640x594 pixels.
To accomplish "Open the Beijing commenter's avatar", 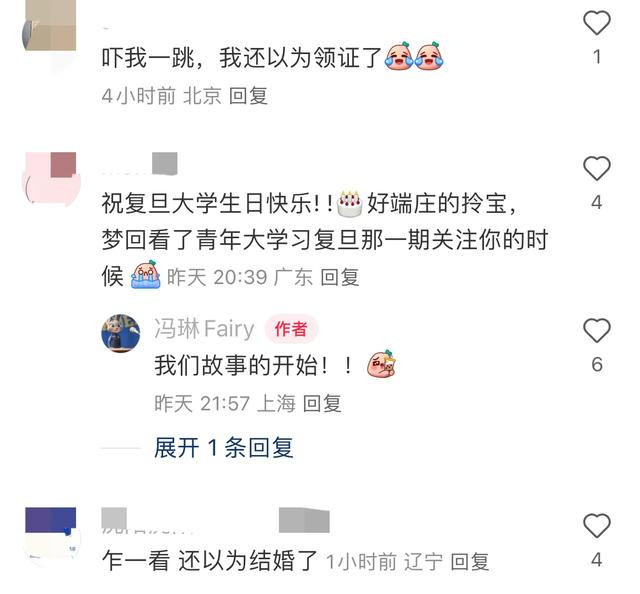I will coord(51,31).
